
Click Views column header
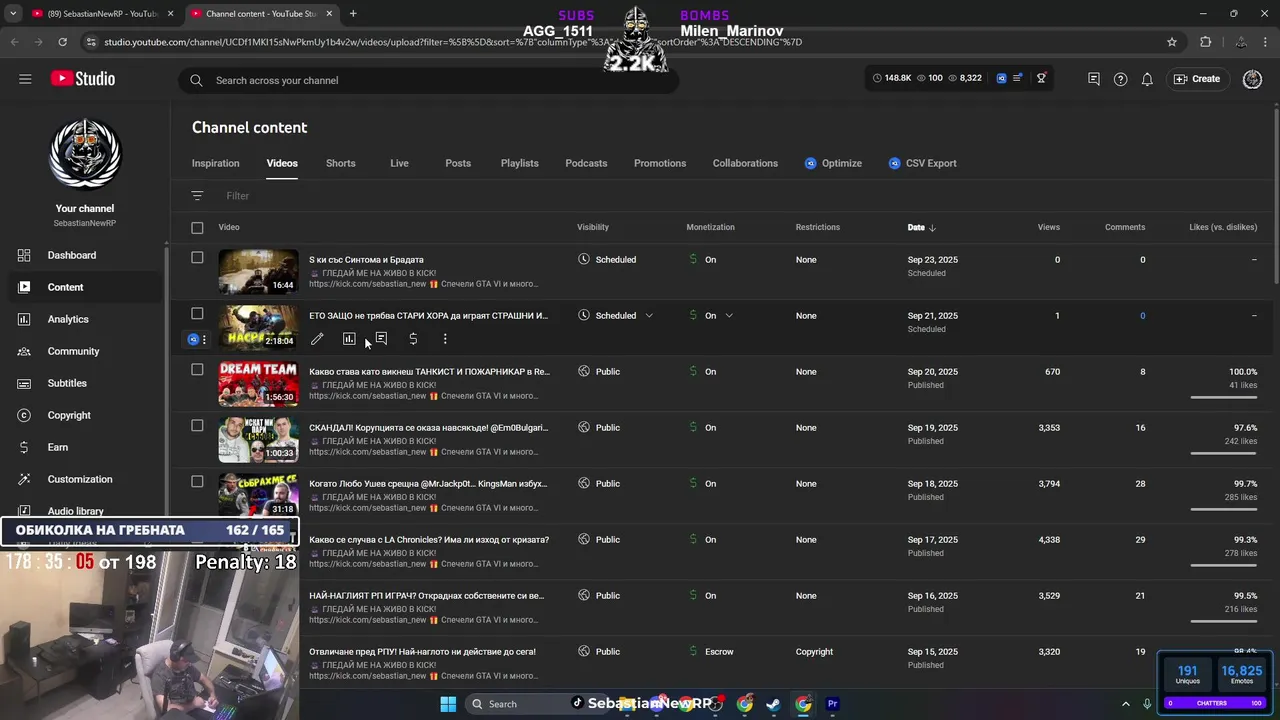tap(1048, 227)
